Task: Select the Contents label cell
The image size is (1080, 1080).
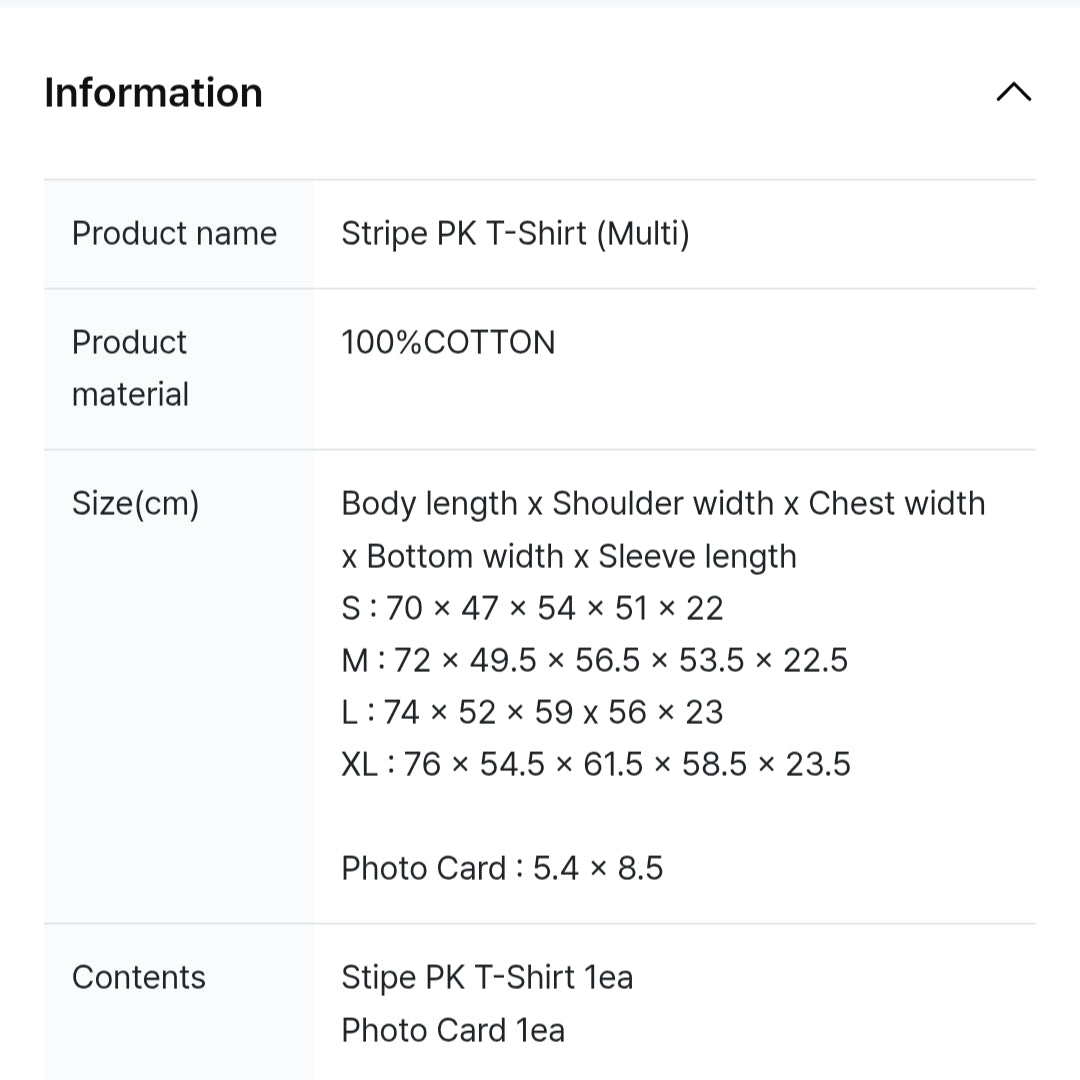Action: (x=178, y=1001)
